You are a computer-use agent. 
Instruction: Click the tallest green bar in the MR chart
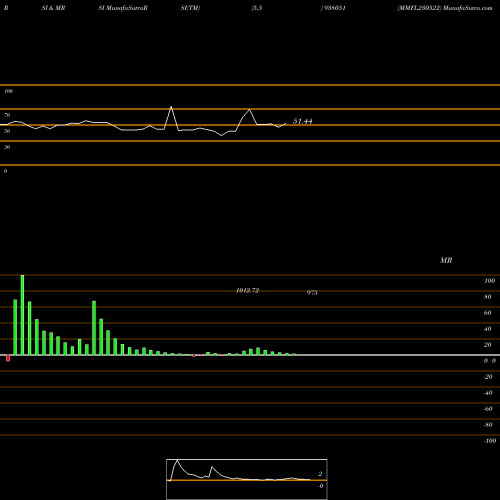click(x=22, y=315)
